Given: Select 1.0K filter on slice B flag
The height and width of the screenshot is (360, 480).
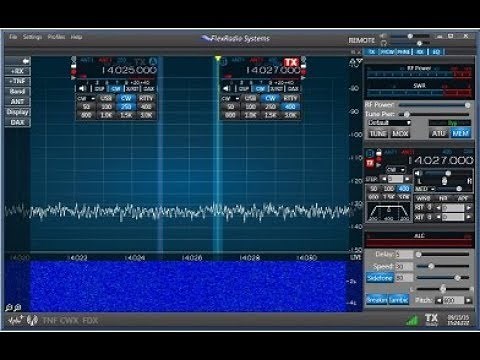Looking at the screenshot, I should 250,115.
